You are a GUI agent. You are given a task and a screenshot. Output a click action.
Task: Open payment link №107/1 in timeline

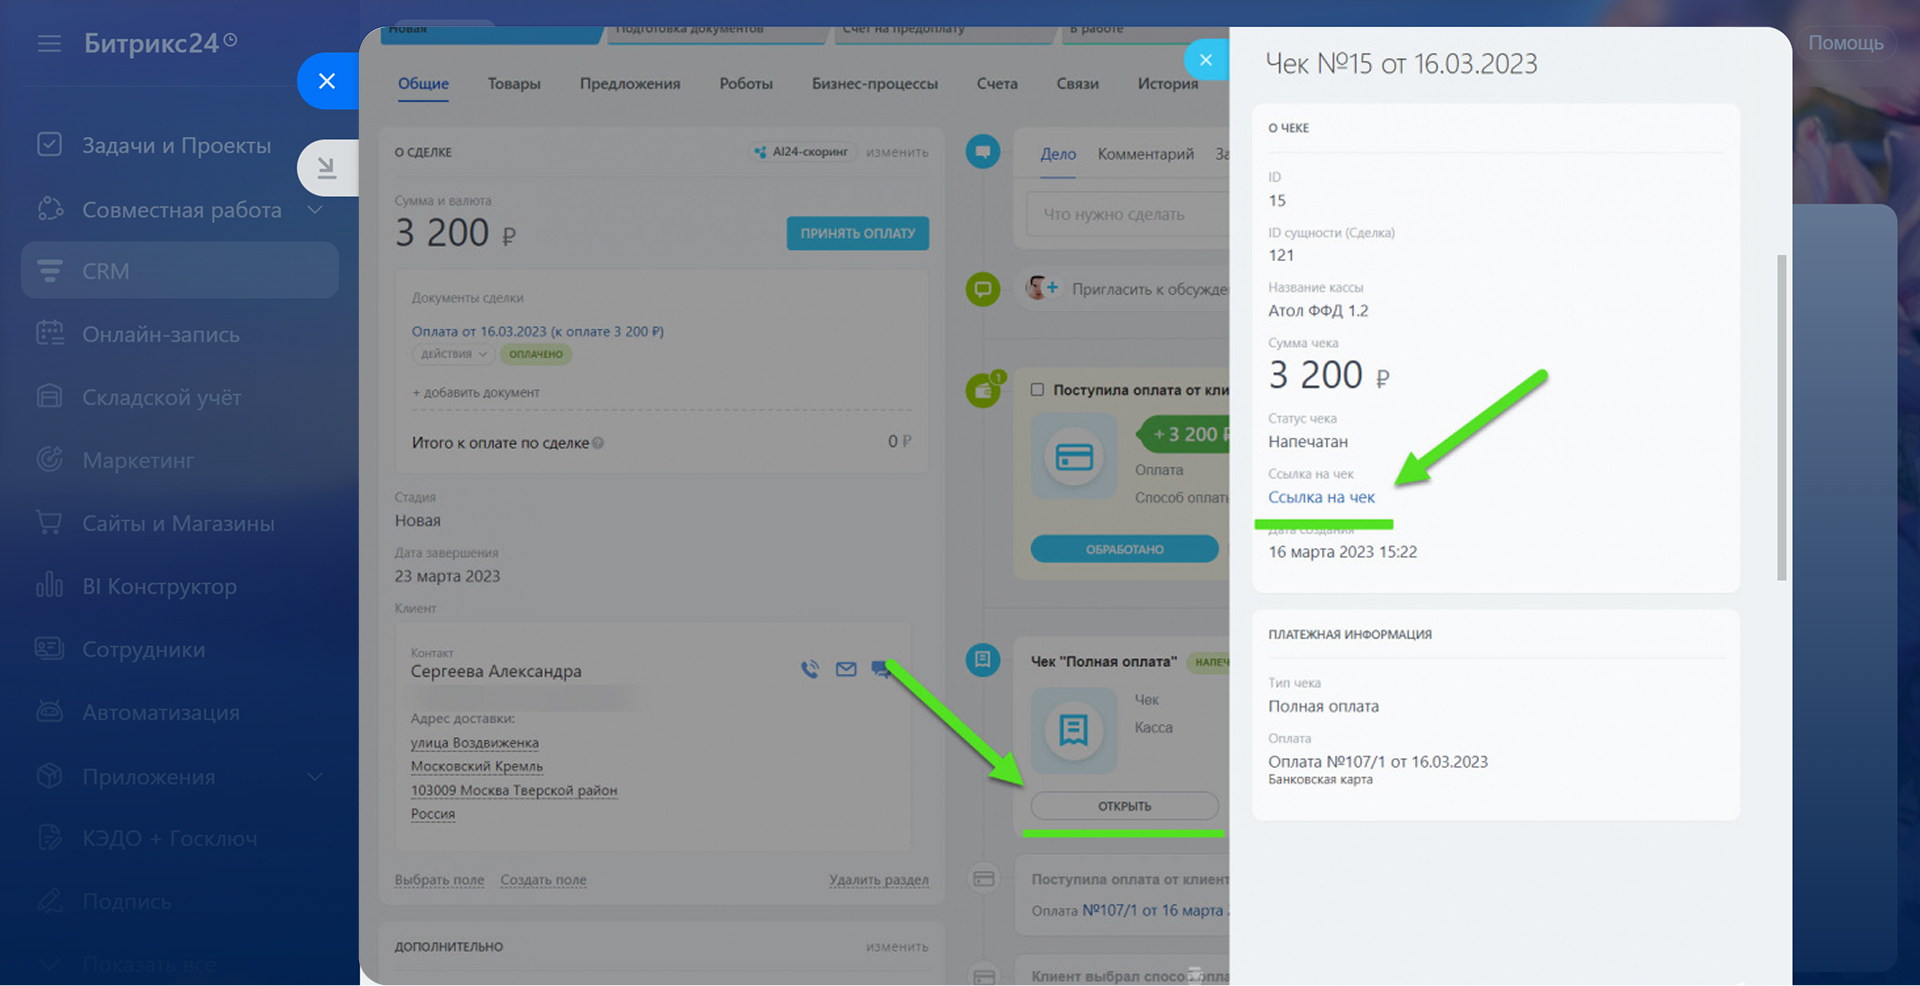1155,910
